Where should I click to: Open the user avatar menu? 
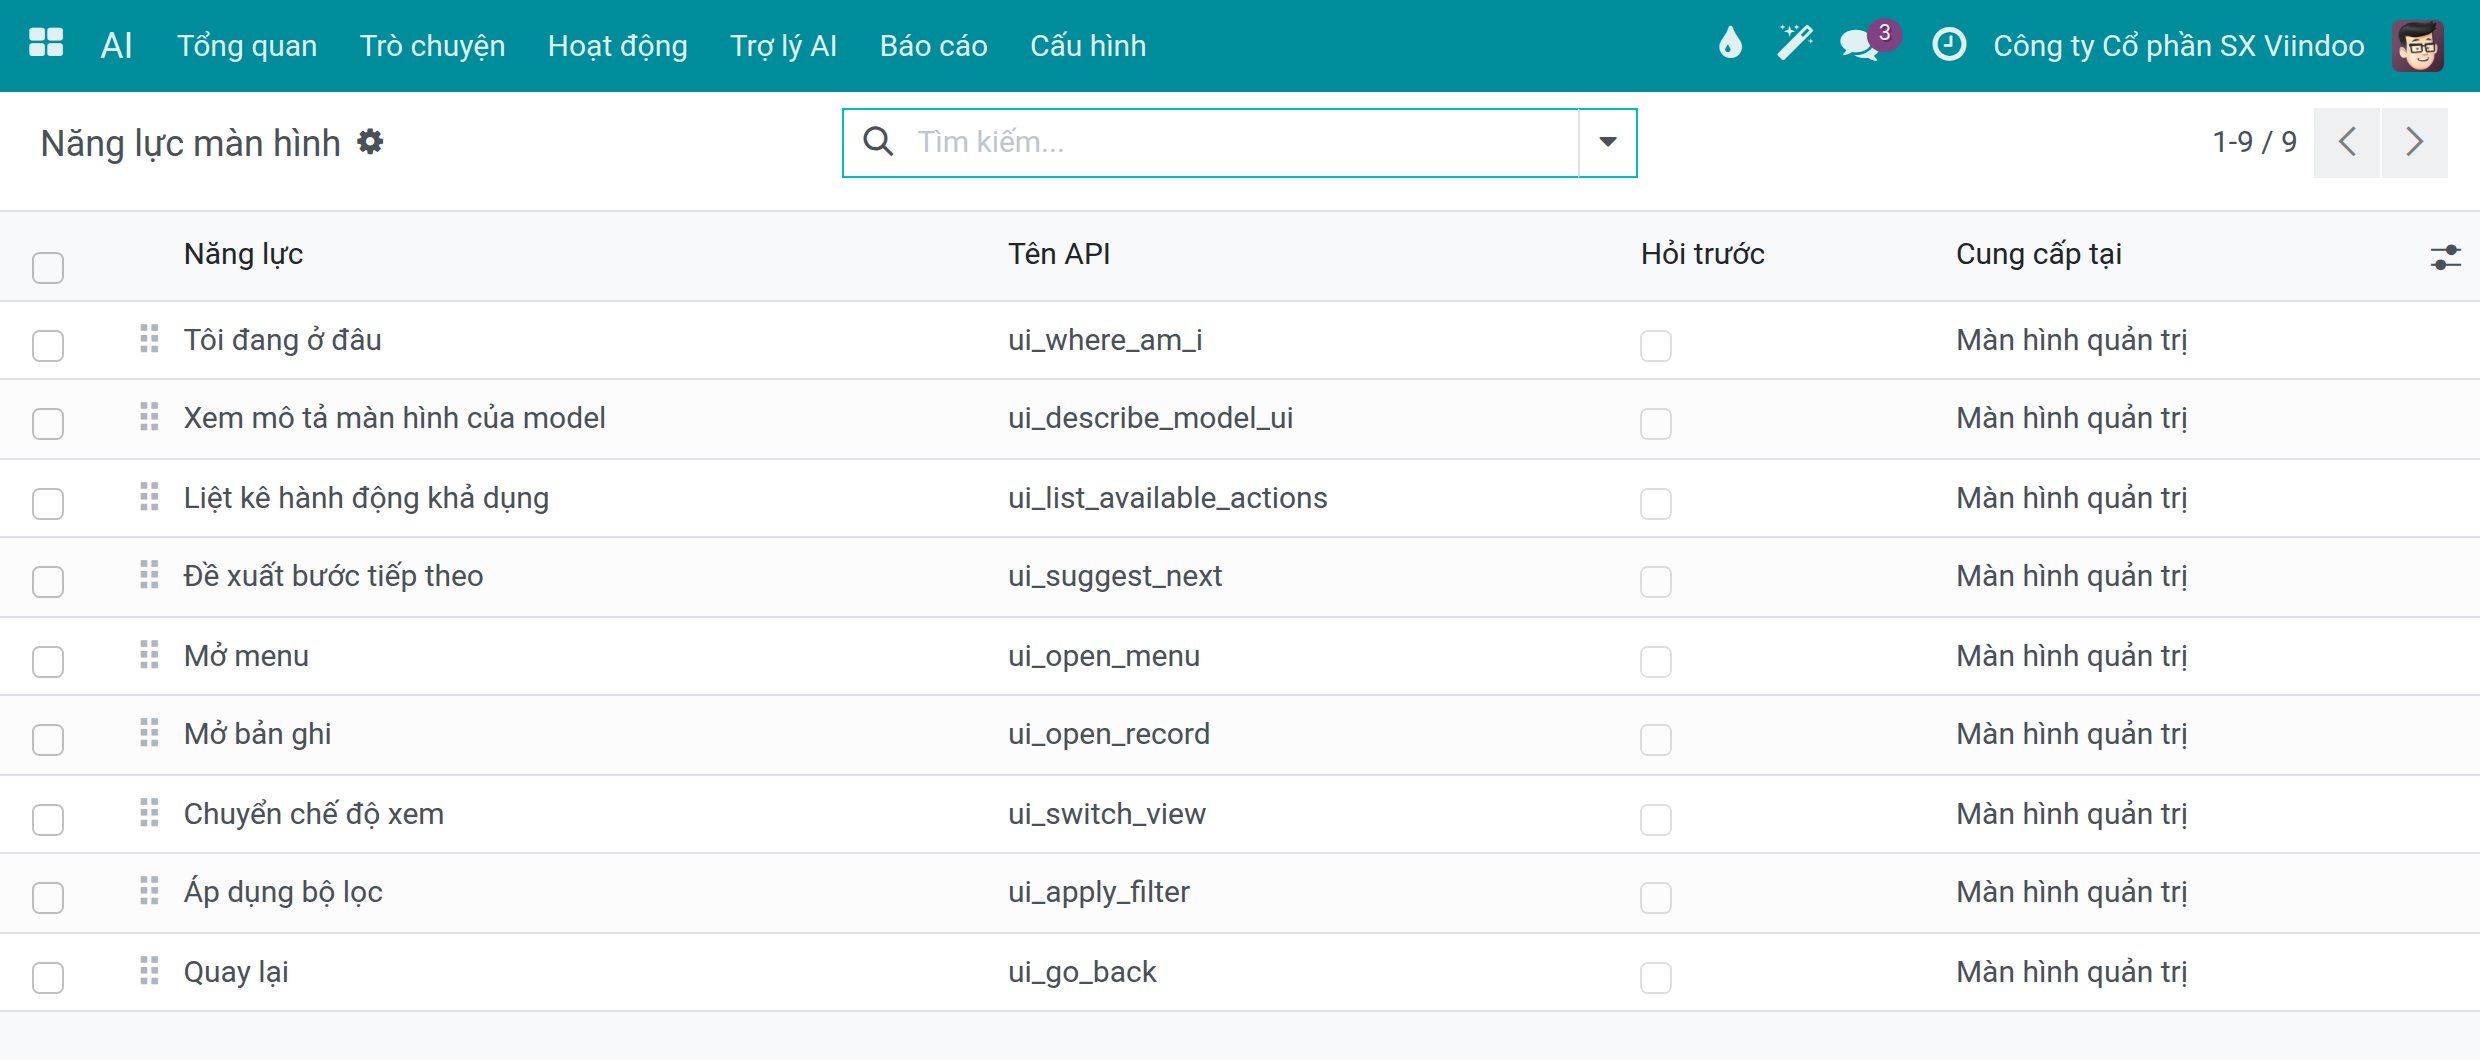(x=2418, y=45)
